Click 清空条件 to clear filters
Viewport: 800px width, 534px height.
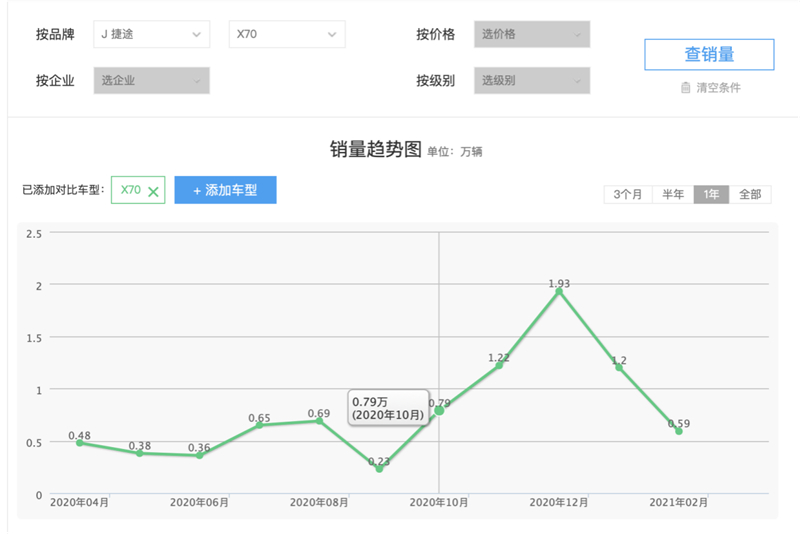(718, 88)
